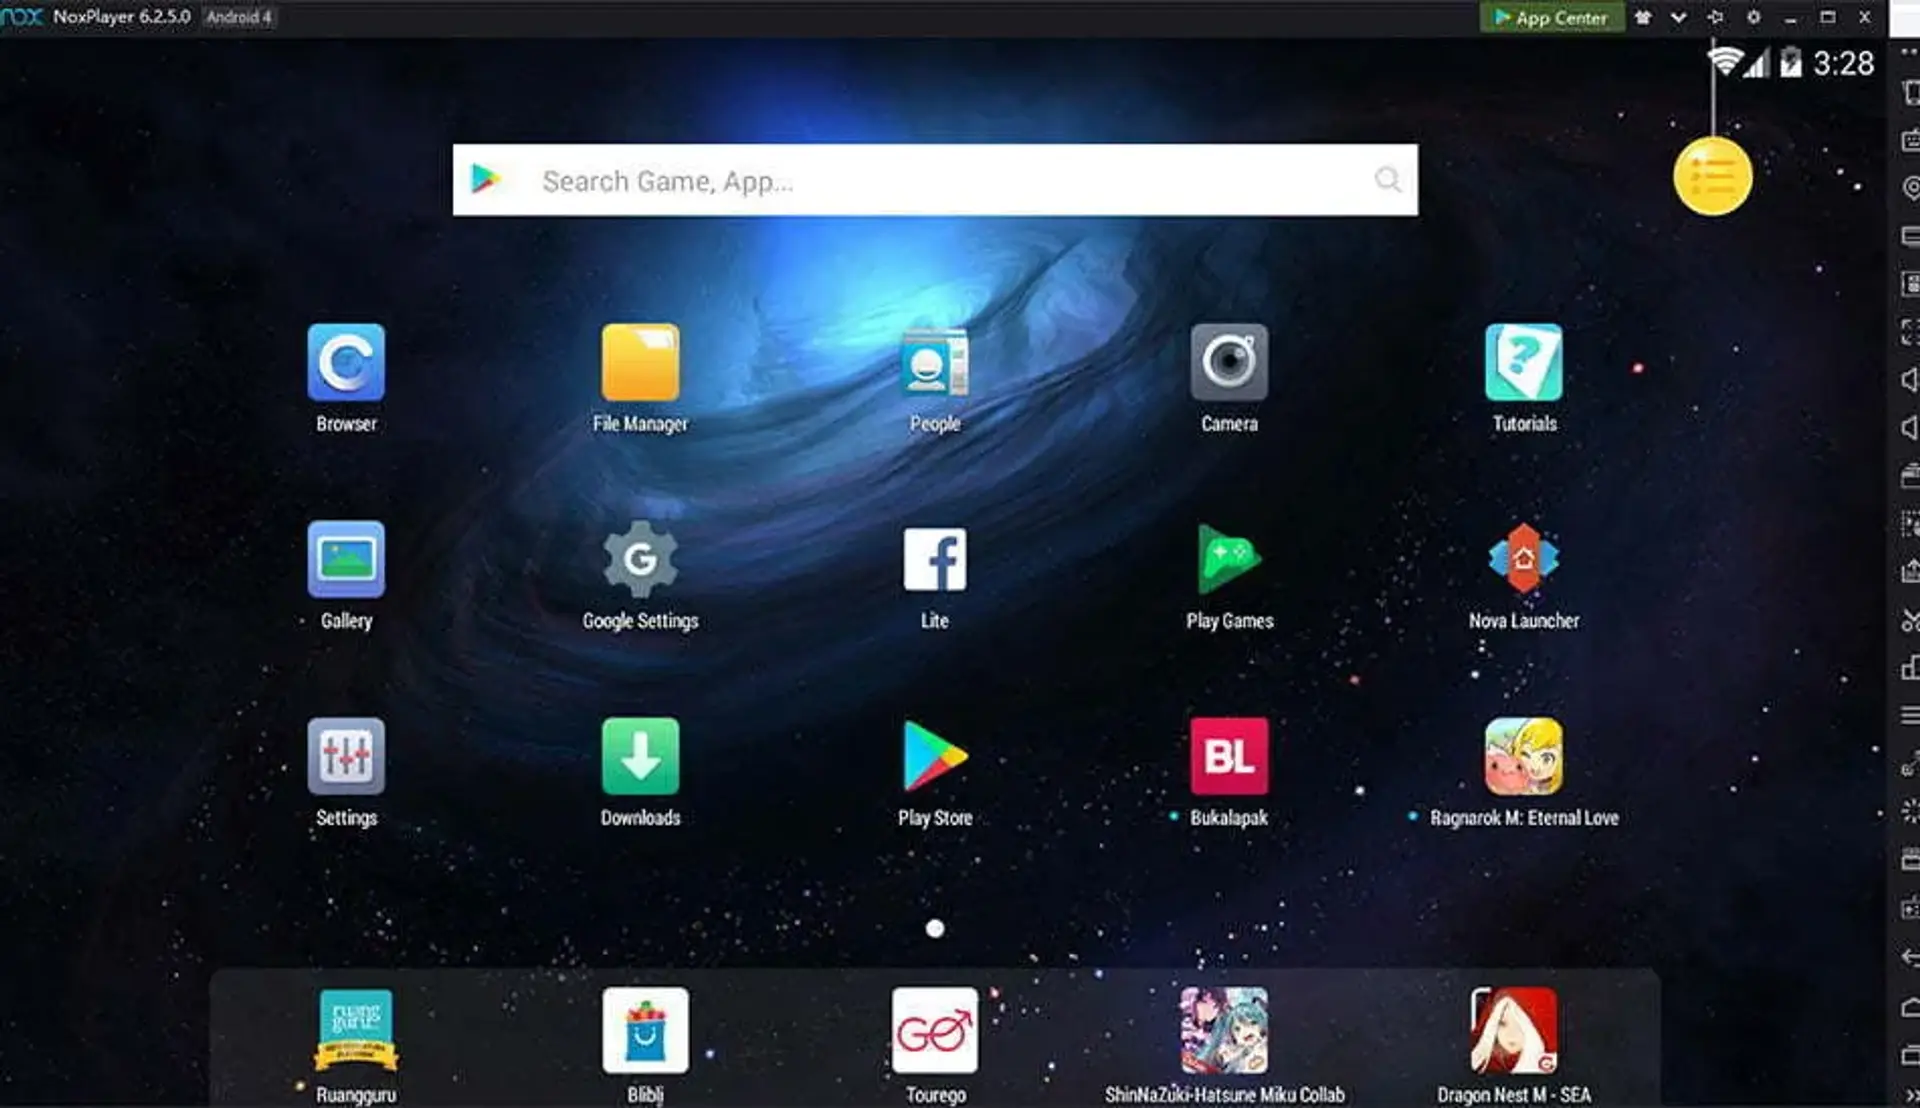Screen dimensions: 1920x1108
Task: Open Google Settings
Action: point(640,559)
